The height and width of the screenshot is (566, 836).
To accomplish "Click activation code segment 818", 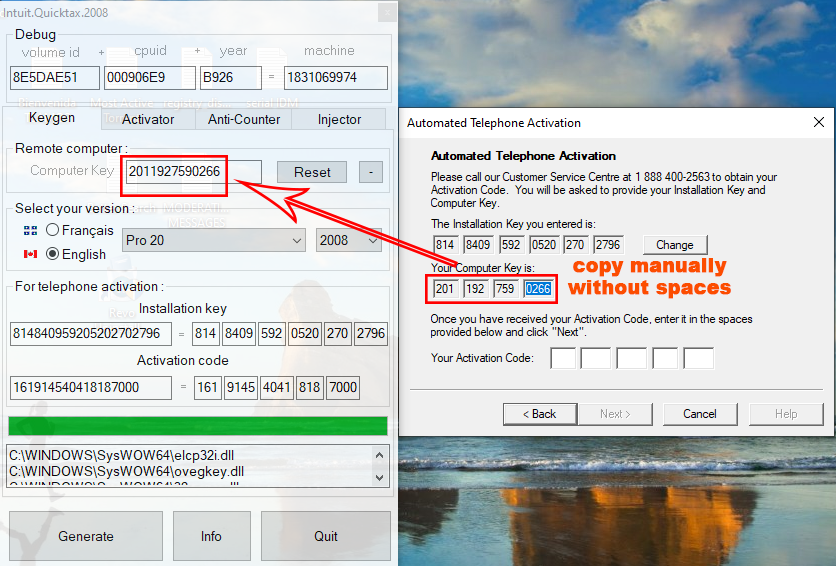I will (309, 387).
